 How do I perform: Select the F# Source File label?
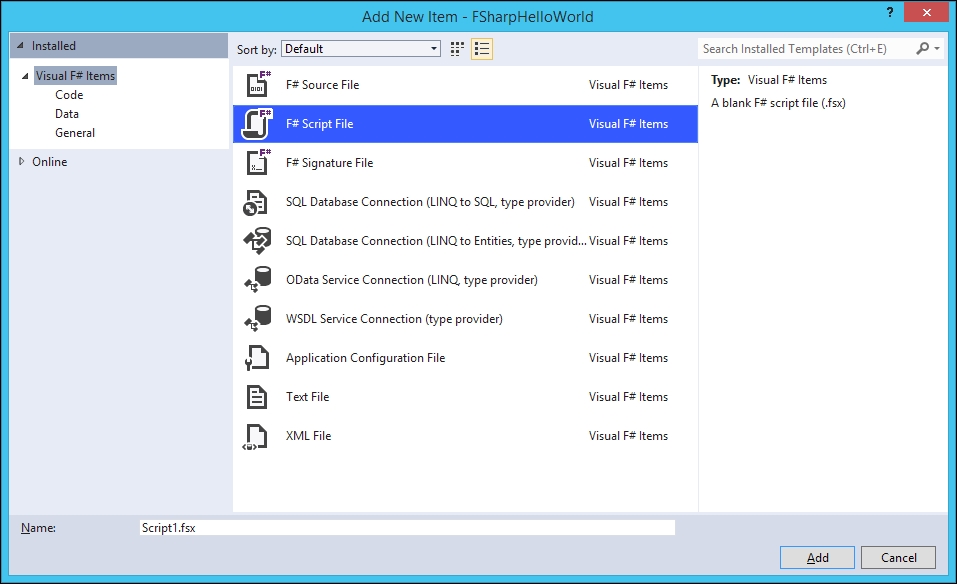pos(322,85)
